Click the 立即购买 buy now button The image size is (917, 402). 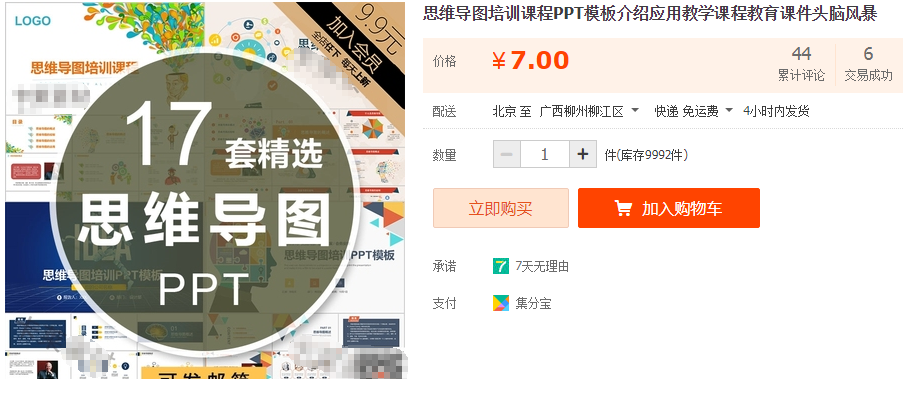click(x=501, y=208)
